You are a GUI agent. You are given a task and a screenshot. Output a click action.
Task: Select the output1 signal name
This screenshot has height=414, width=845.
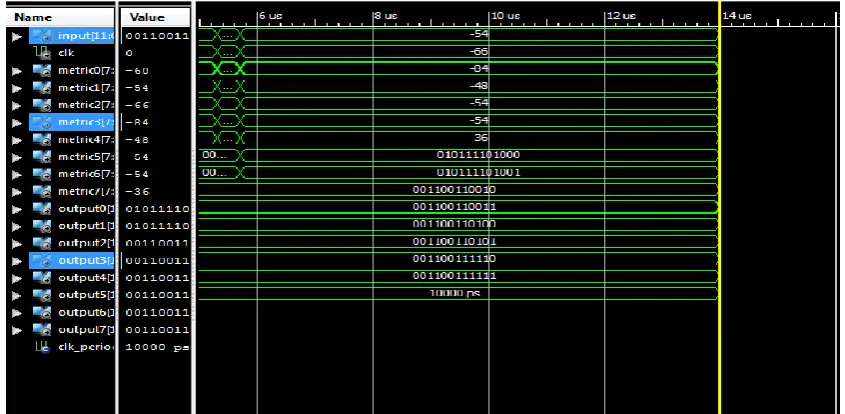pos(86,226)
